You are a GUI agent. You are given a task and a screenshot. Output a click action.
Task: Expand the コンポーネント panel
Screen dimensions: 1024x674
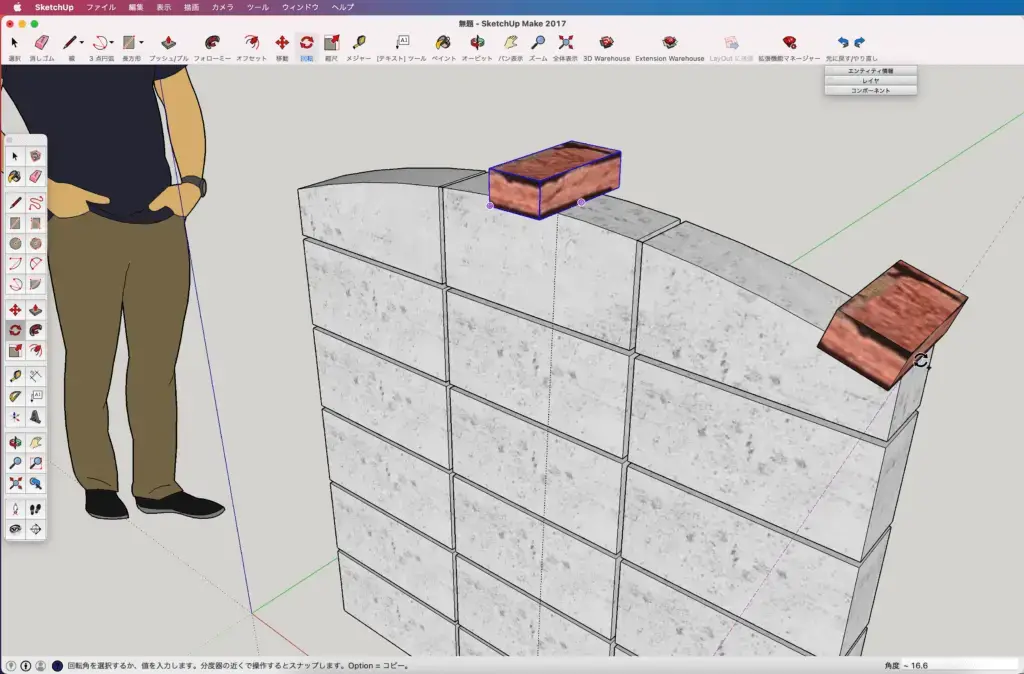871,90
